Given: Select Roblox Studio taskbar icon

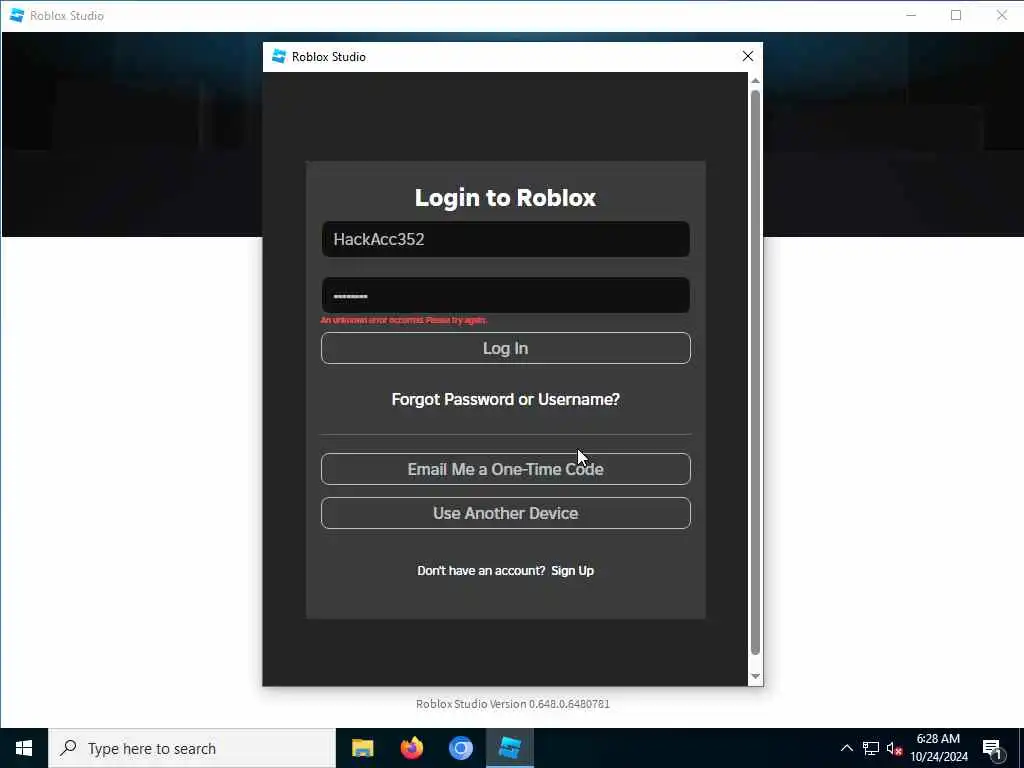Looking at the screenshot, I should [x=509, y=748].
